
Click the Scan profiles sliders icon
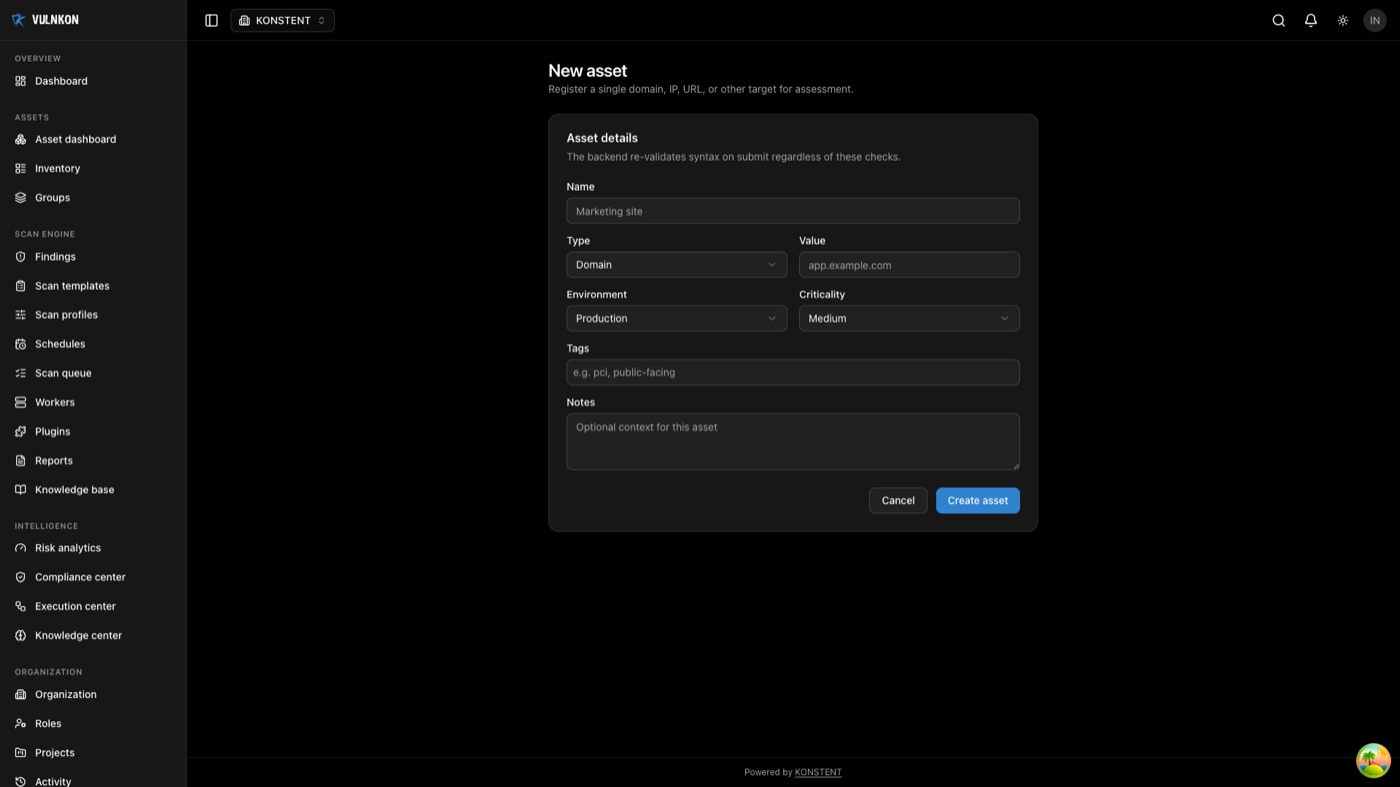(x=20, y=314)
